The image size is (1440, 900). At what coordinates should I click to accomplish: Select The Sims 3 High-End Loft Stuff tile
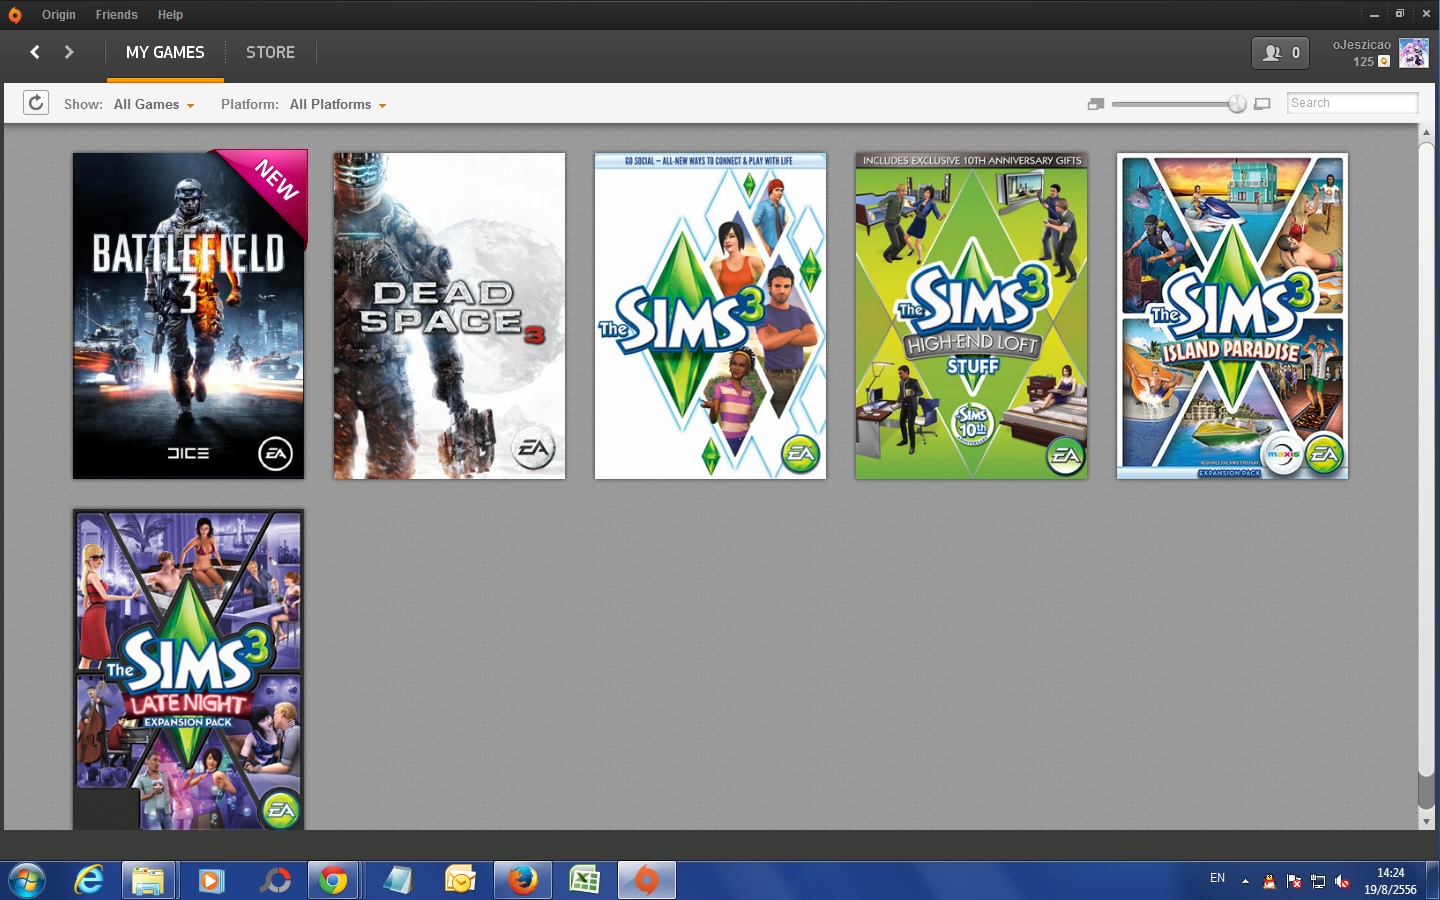971,316
